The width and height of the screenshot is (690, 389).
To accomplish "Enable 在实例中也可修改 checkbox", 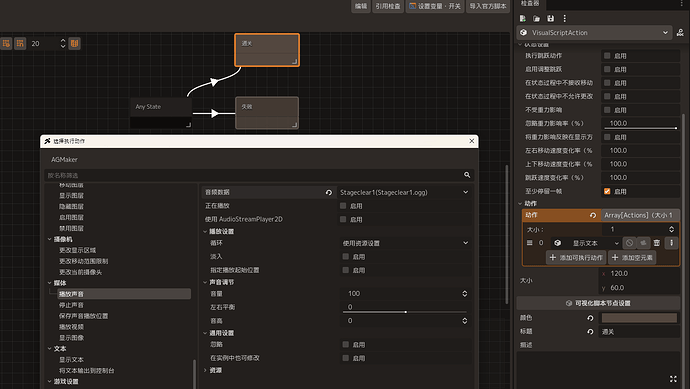I will click(x=345, y=358).
